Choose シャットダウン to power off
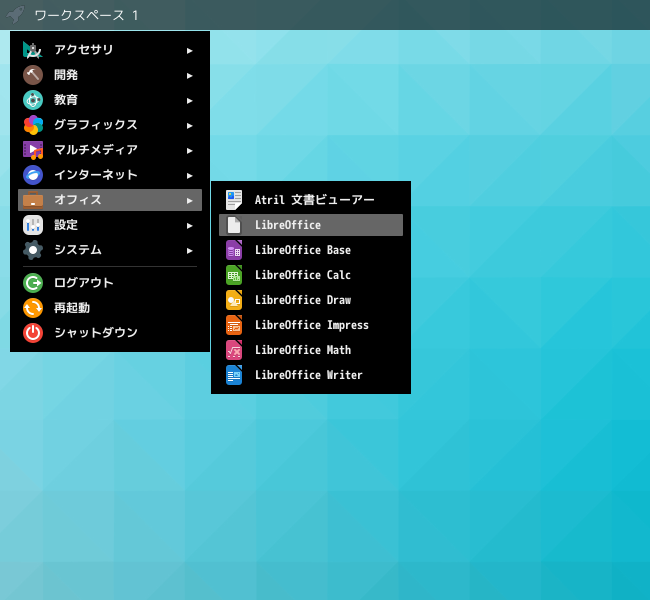Image resolution: width=650 pixels, height=600 pixels. coord(110,333)
